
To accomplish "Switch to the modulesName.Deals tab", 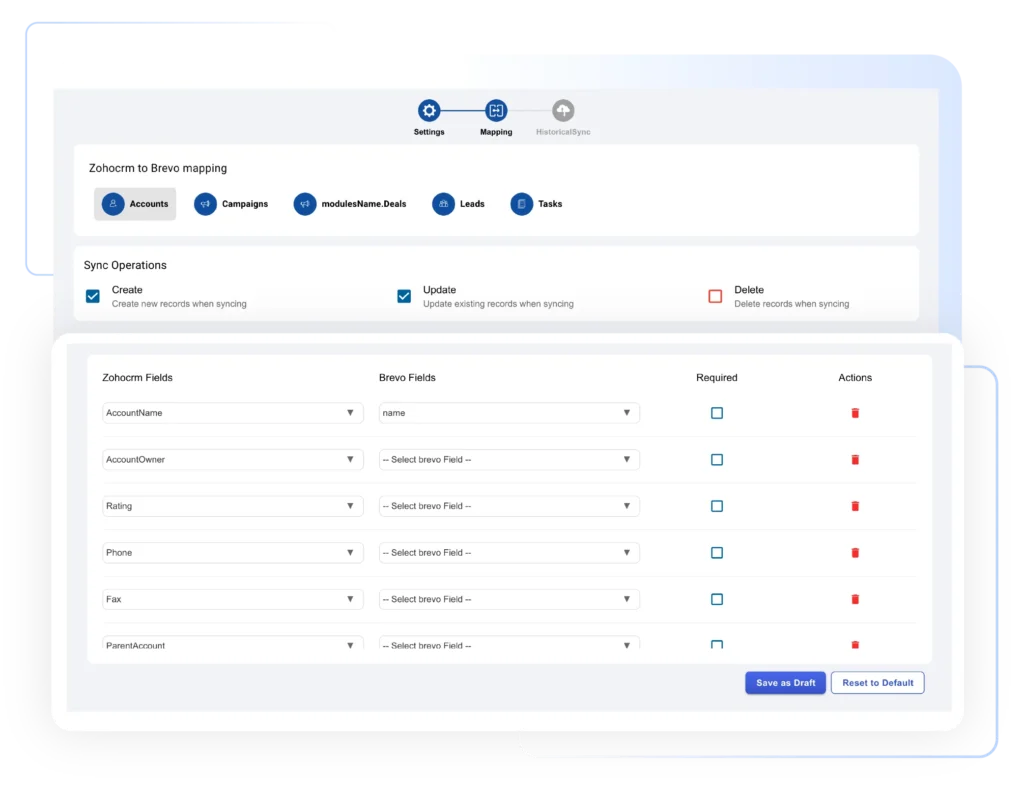I will coord(351,204).
